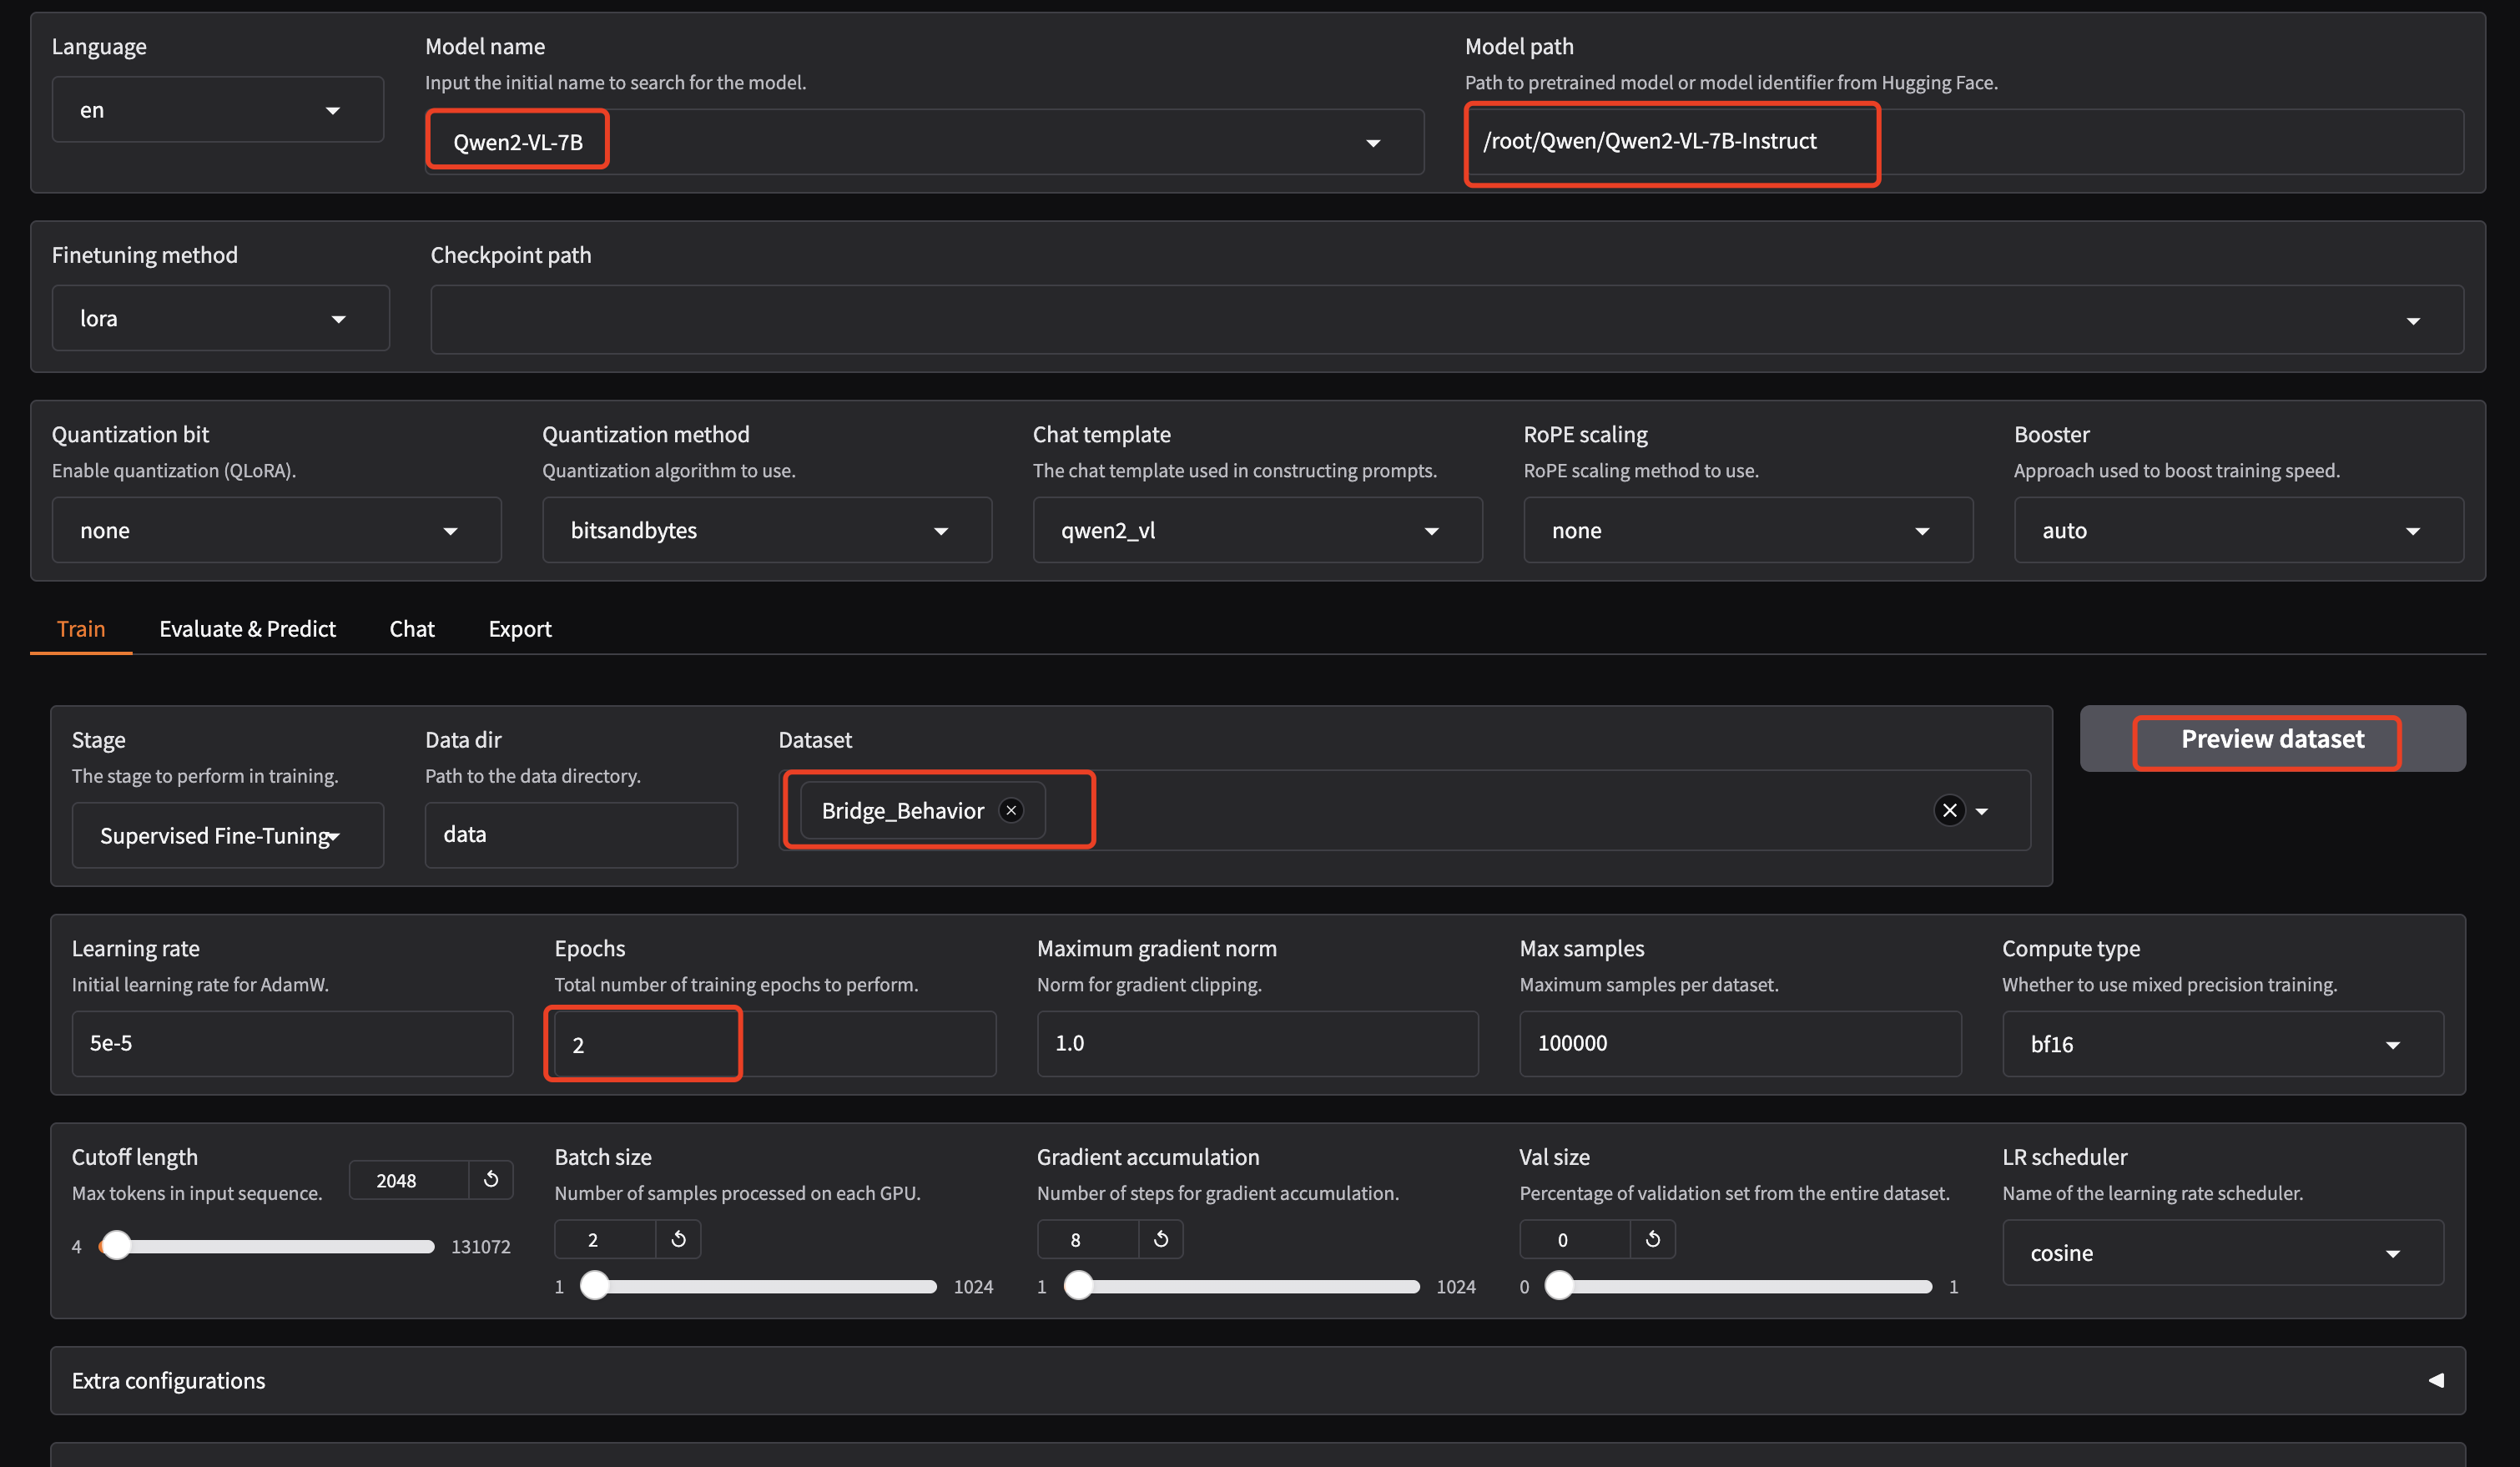Click the Batch size slider handle
The width and height of the screenshot is (2520, 1467).
595,1285
